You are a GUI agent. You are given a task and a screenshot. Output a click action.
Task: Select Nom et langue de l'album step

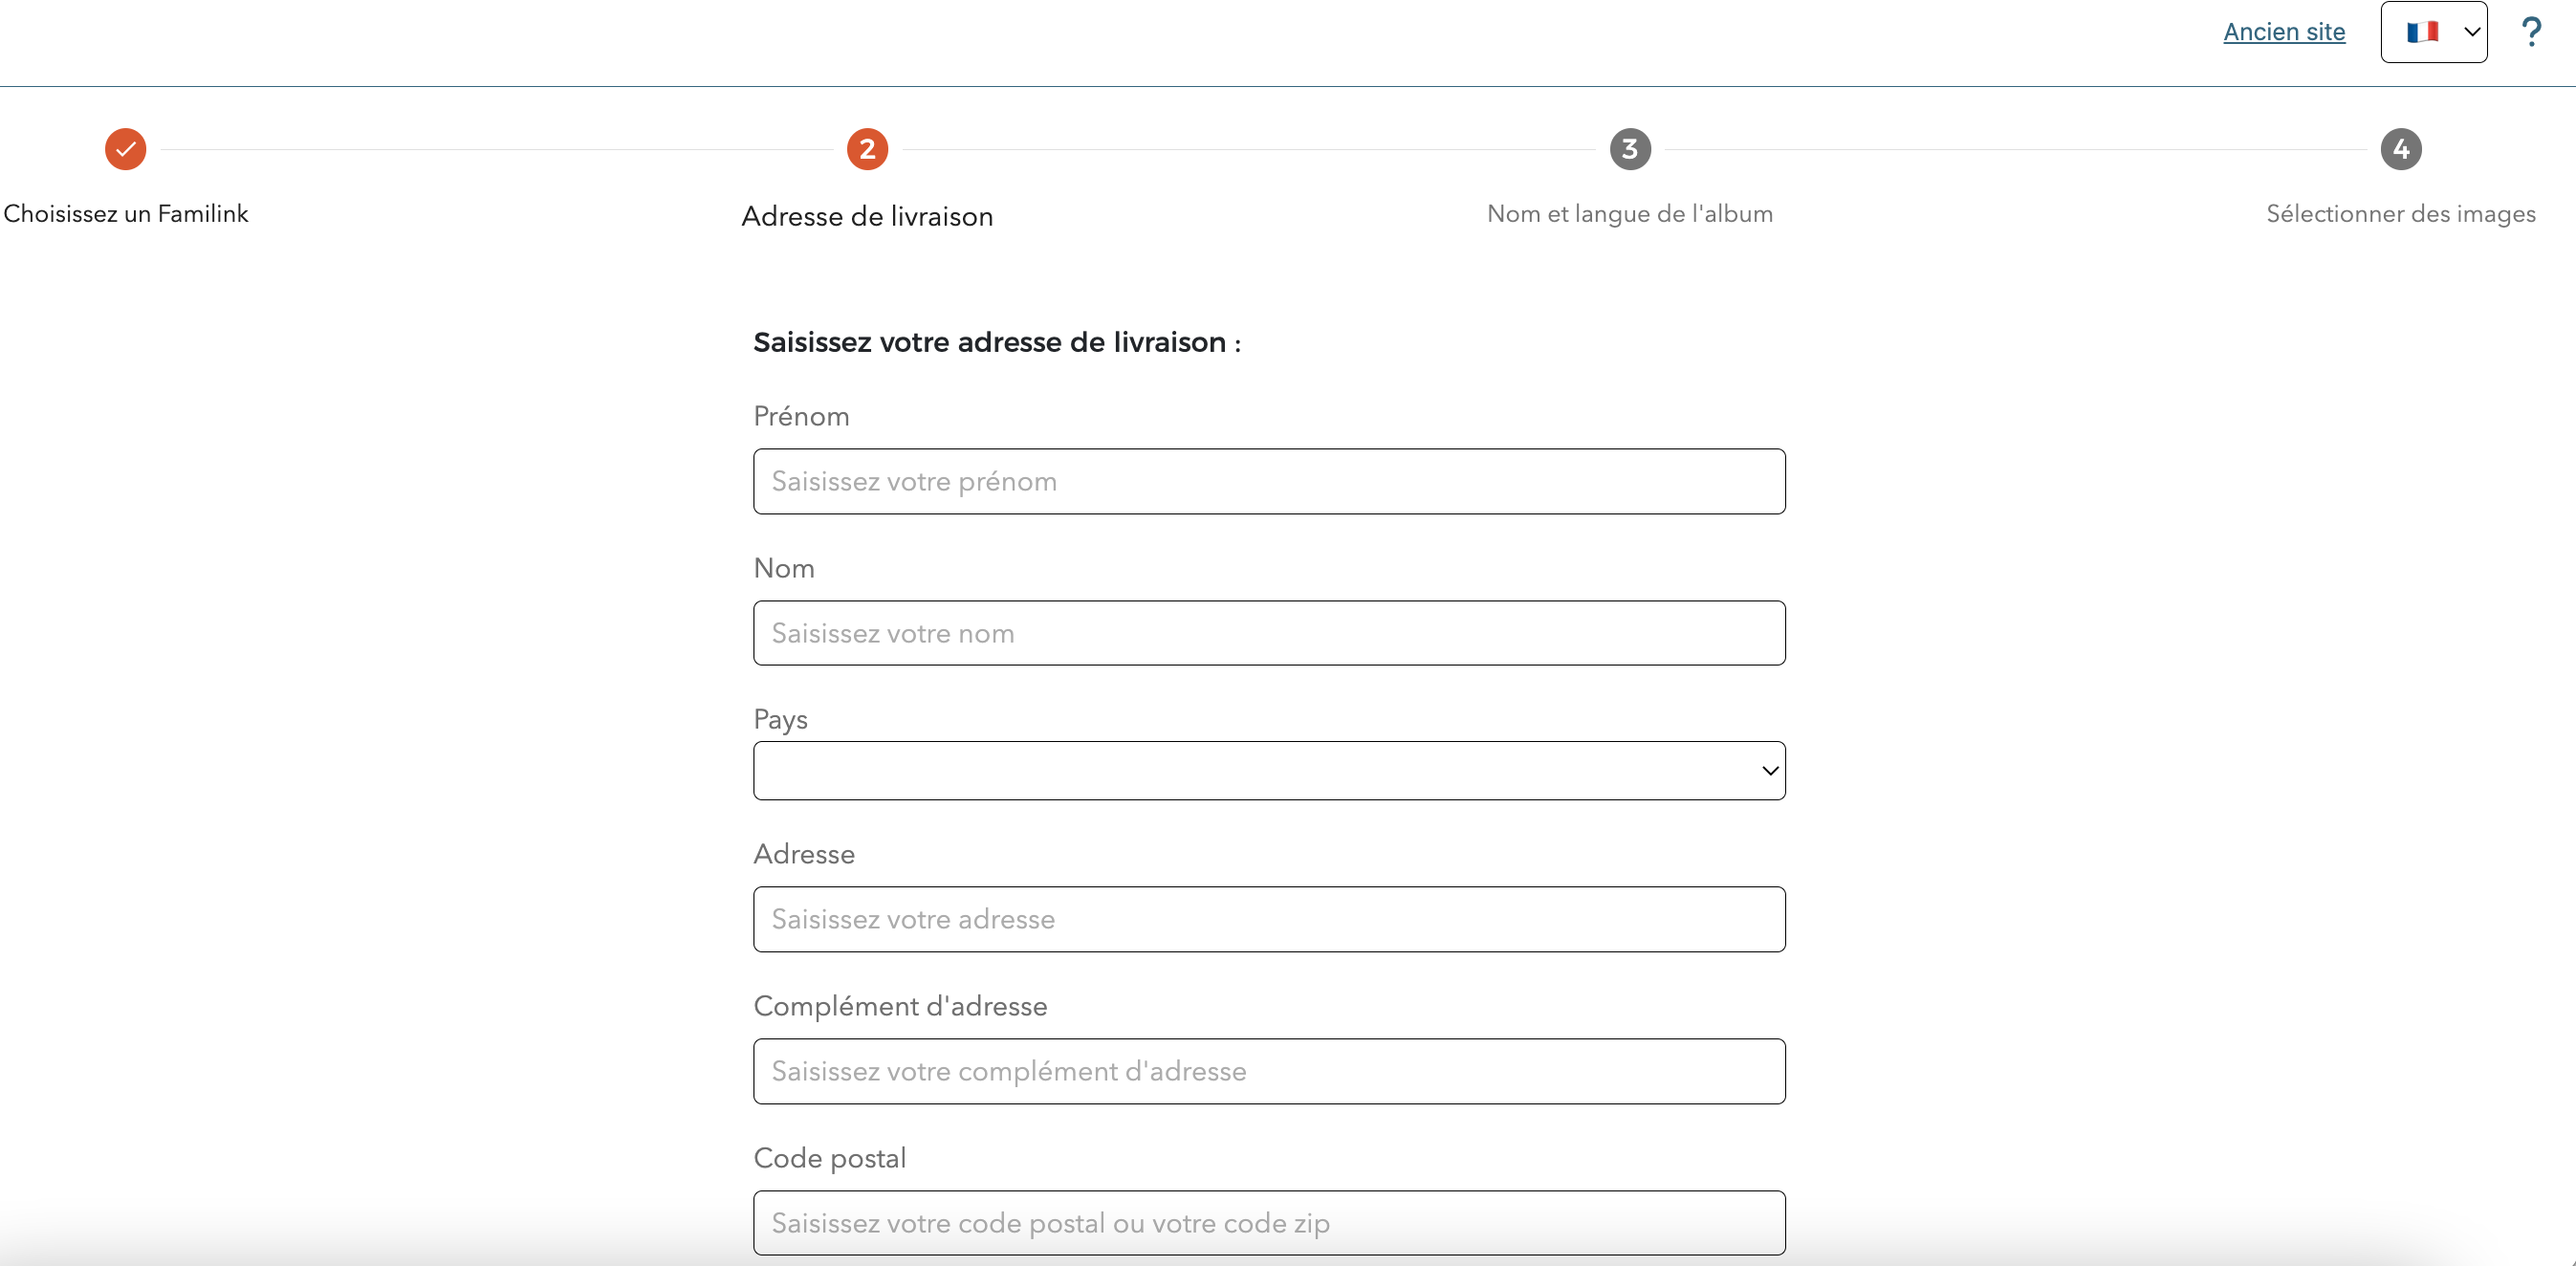pos(1629,213)
